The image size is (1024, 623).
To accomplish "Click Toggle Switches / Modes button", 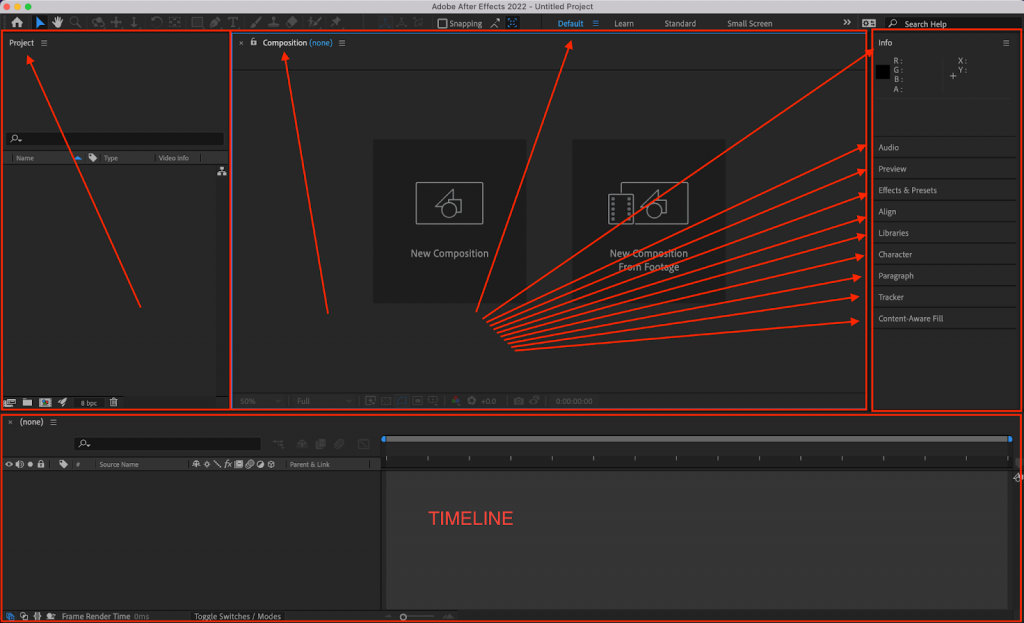I will (237, 616).
